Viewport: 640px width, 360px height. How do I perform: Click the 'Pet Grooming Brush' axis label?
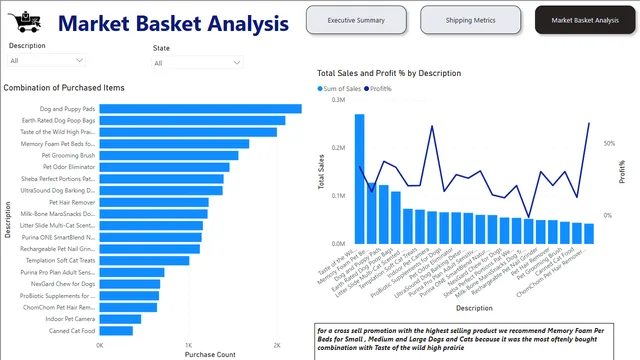point(68,156)
